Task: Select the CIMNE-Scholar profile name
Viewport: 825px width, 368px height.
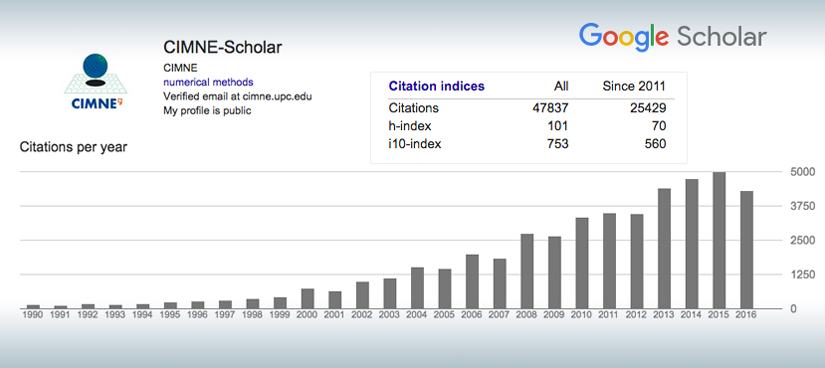Action: (223, 47)
